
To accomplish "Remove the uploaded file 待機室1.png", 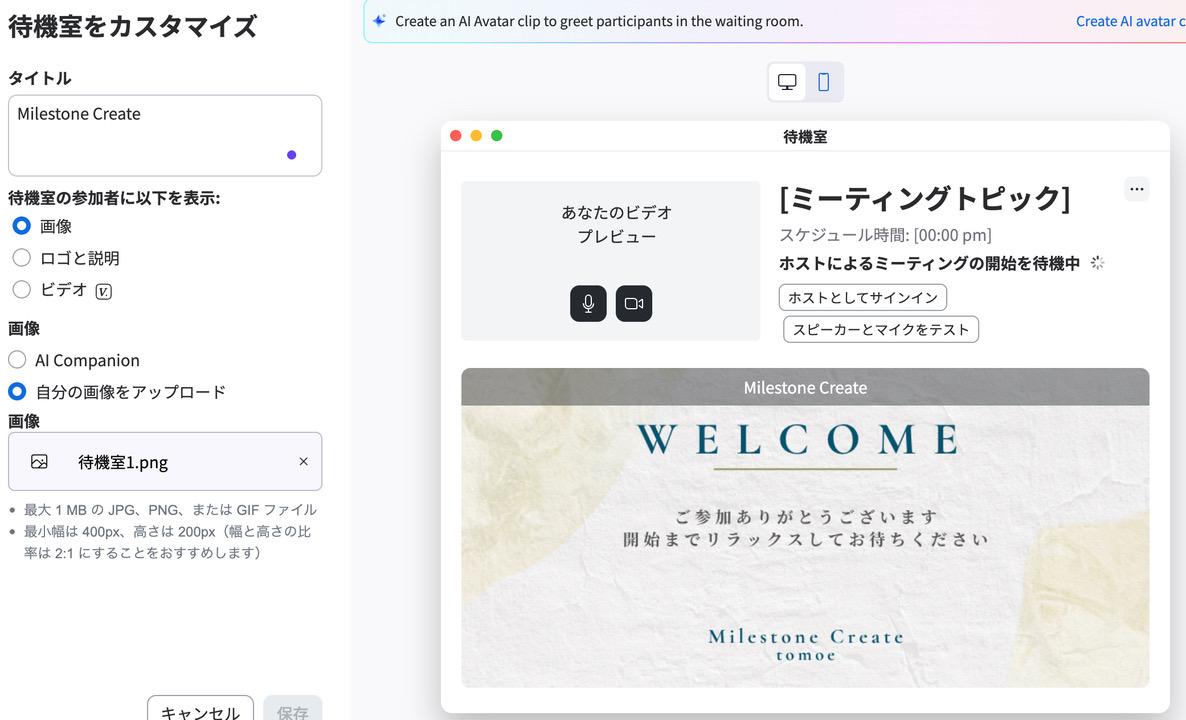I will [303, 462].
